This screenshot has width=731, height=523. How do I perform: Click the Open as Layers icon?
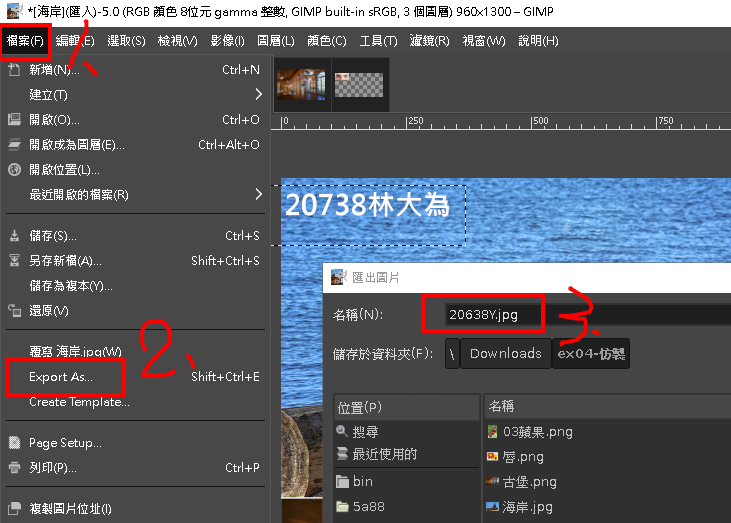tap(14, 145)
